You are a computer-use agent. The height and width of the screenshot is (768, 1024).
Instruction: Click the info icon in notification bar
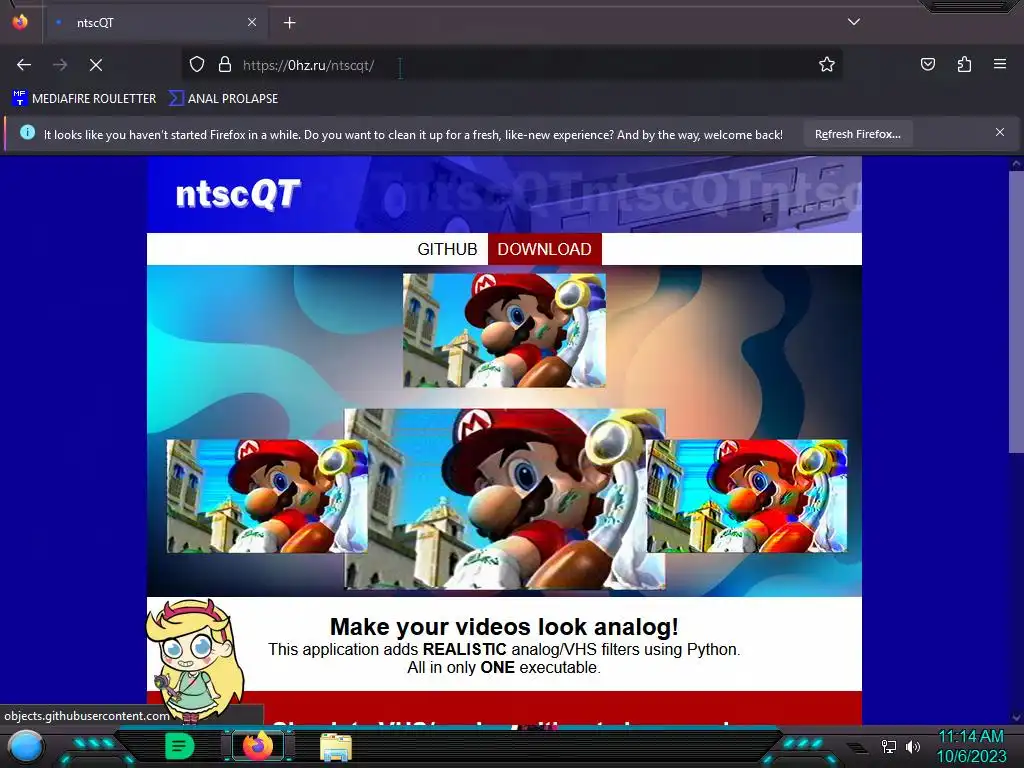pos(27,133)
